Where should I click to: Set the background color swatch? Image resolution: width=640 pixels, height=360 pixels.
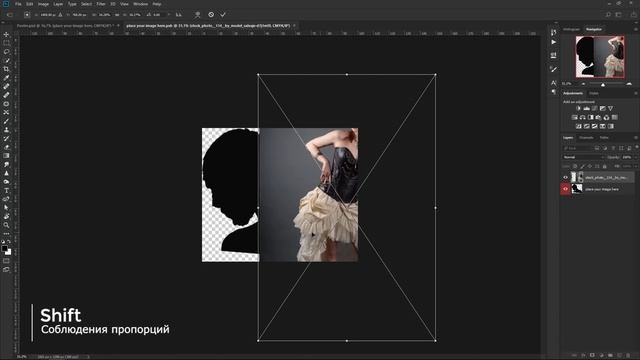tap(9, 252)
